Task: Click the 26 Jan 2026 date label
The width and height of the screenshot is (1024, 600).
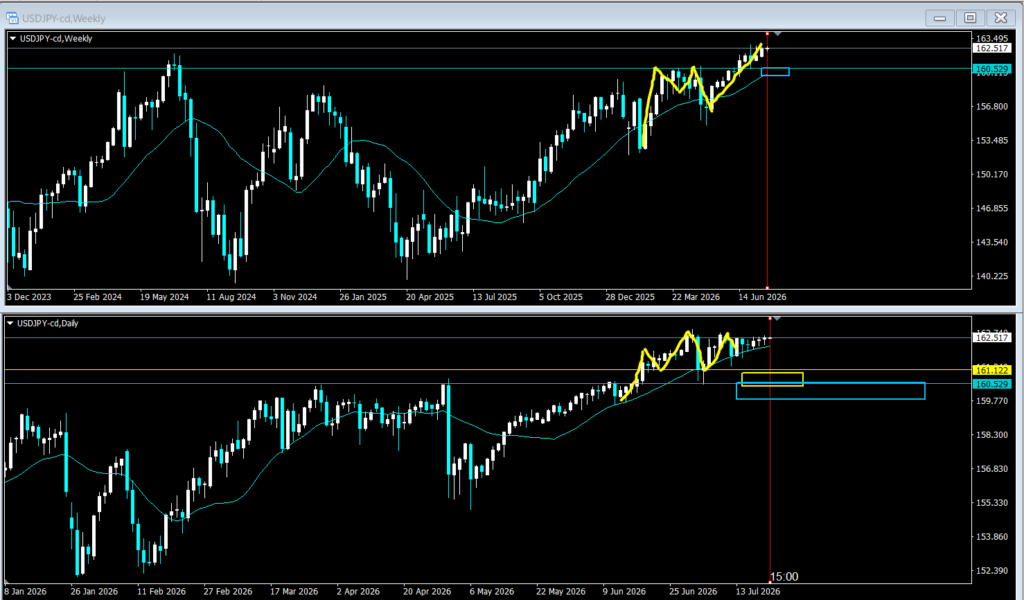Action: point(94,592)
